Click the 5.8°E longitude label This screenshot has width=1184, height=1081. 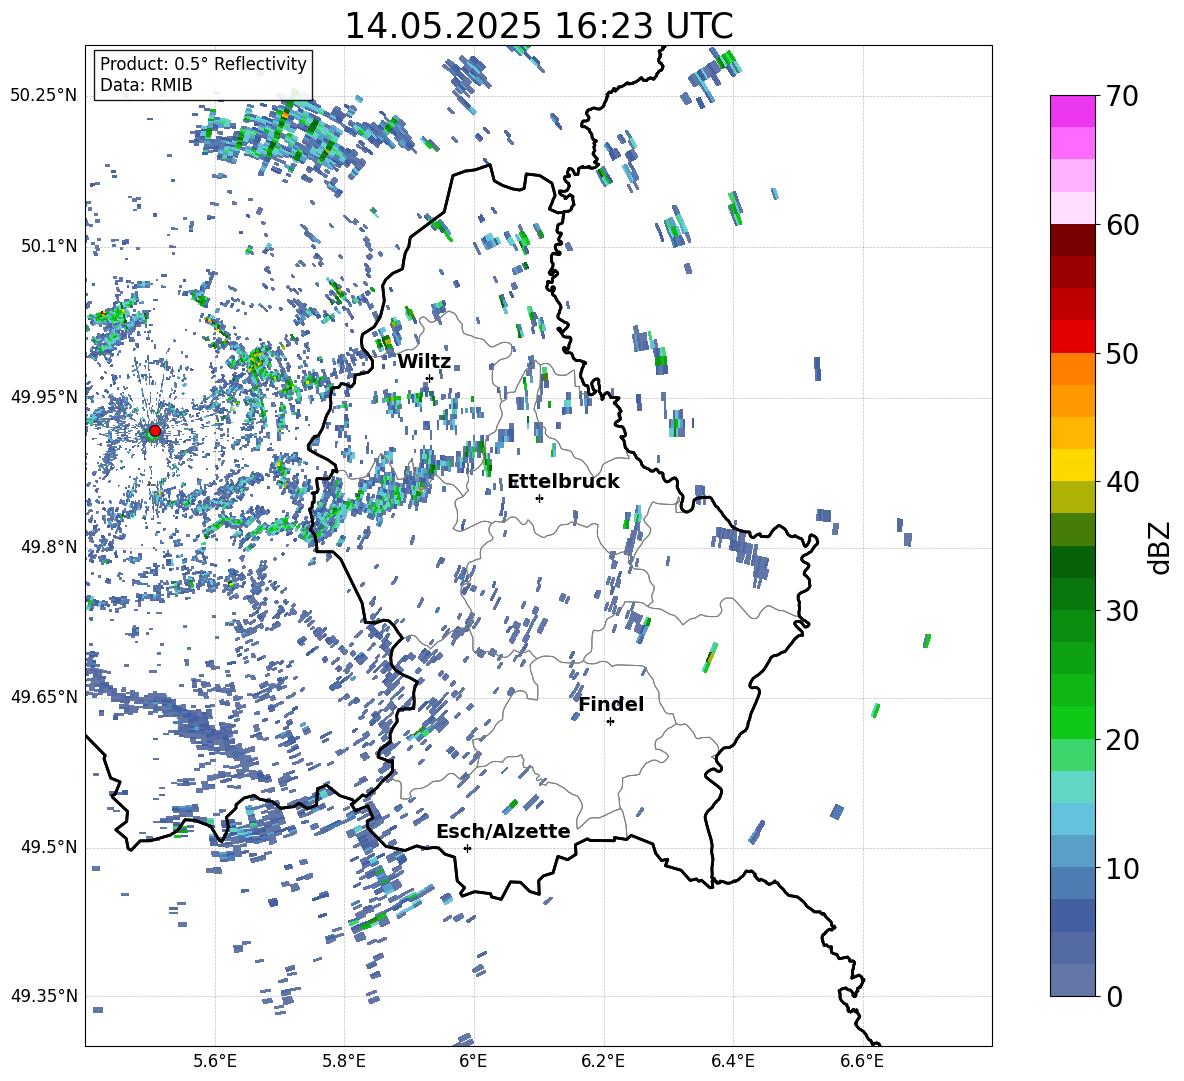coord(344,1061)
